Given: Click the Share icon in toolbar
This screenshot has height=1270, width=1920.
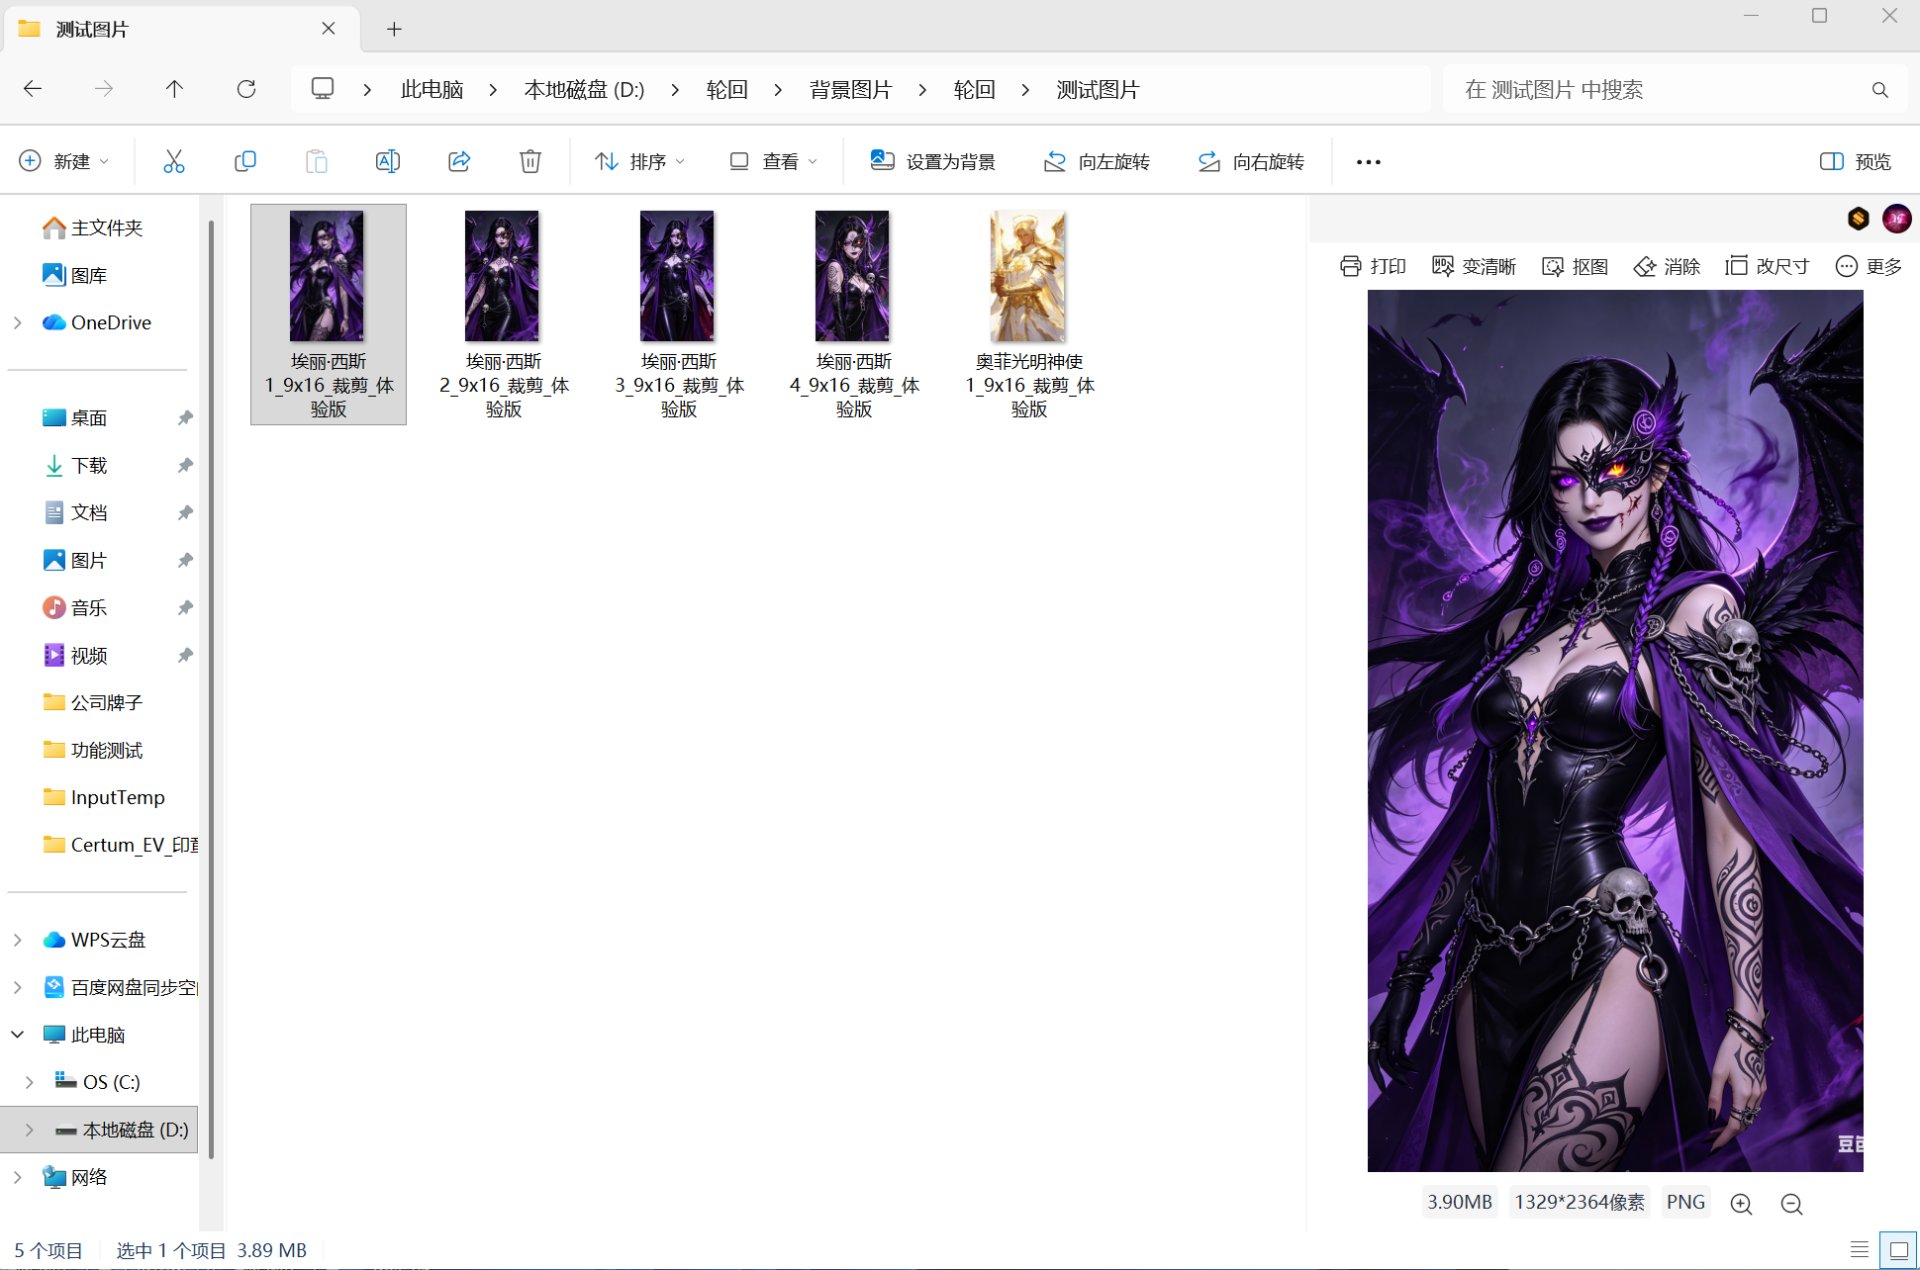Looking at the screenshot, I should [x=459, y=161].
